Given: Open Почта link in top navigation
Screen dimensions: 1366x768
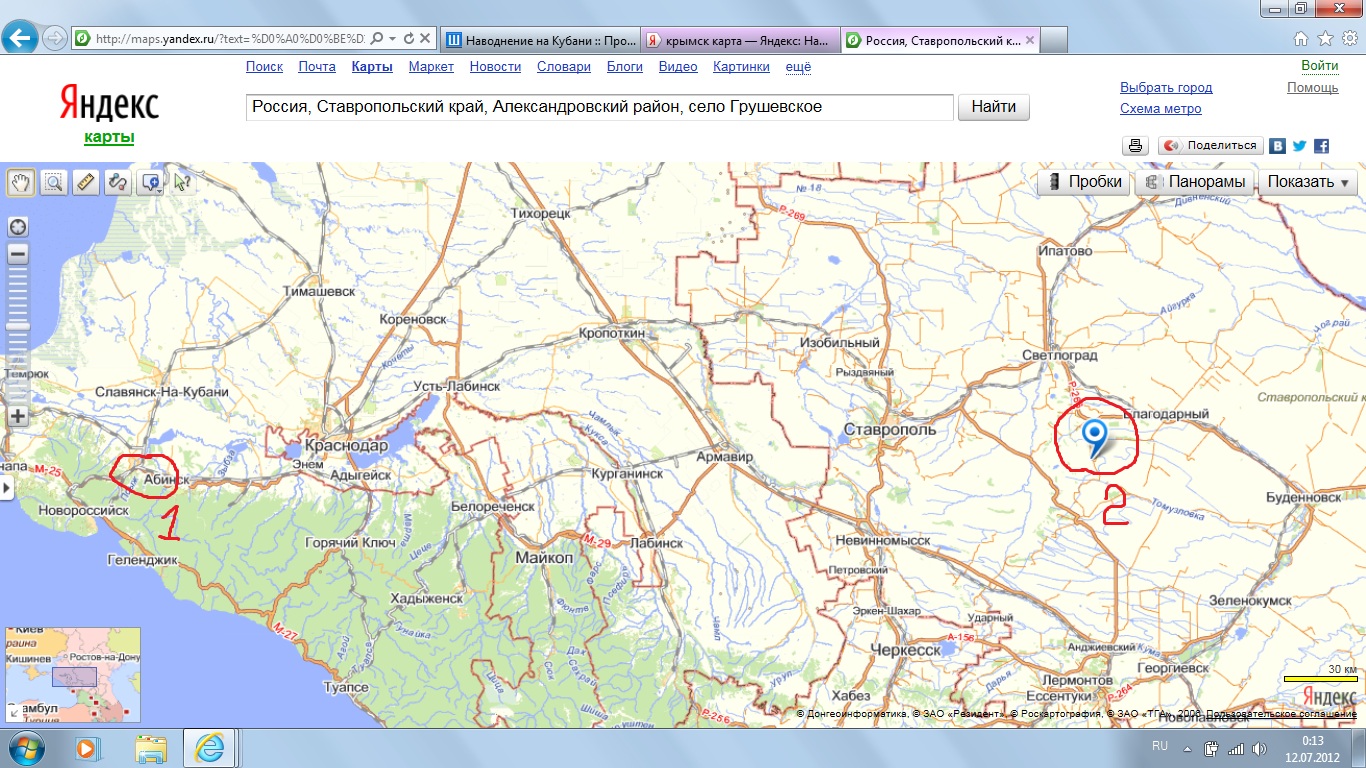Looking at the screenshot, I should 317,67.
